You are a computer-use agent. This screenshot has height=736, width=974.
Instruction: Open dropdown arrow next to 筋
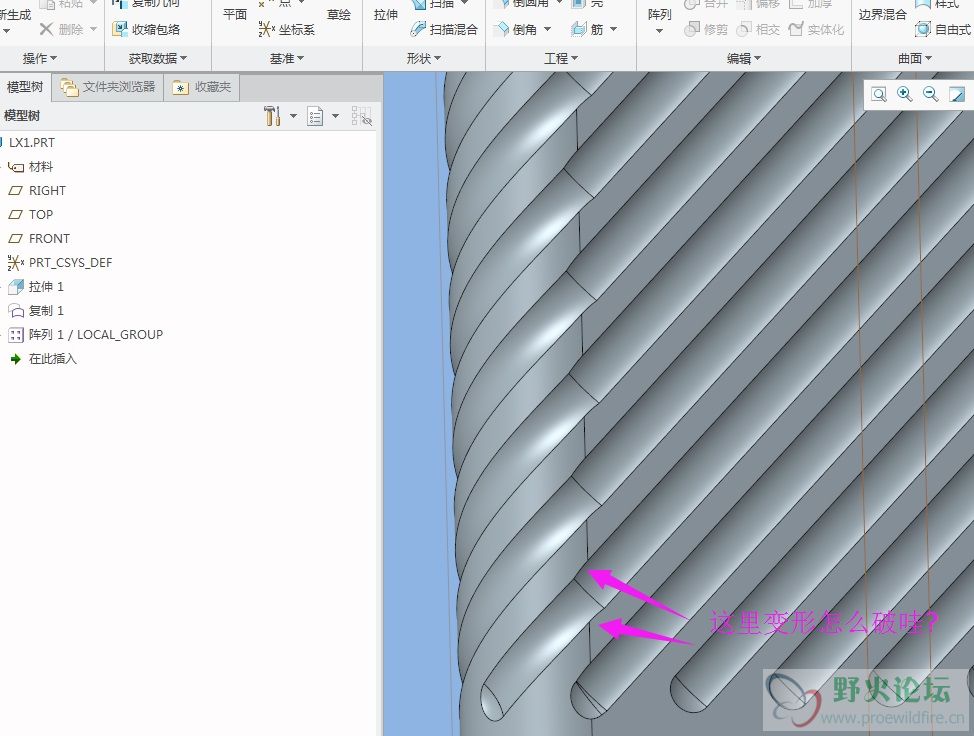pos(614,29)
